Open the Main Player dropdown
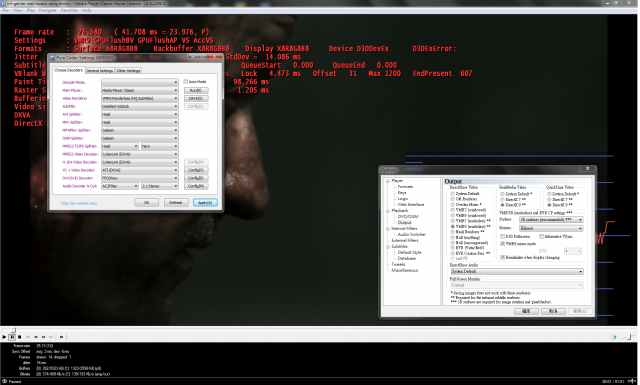This screenshot has height=385, width=640. pos(140,90)
